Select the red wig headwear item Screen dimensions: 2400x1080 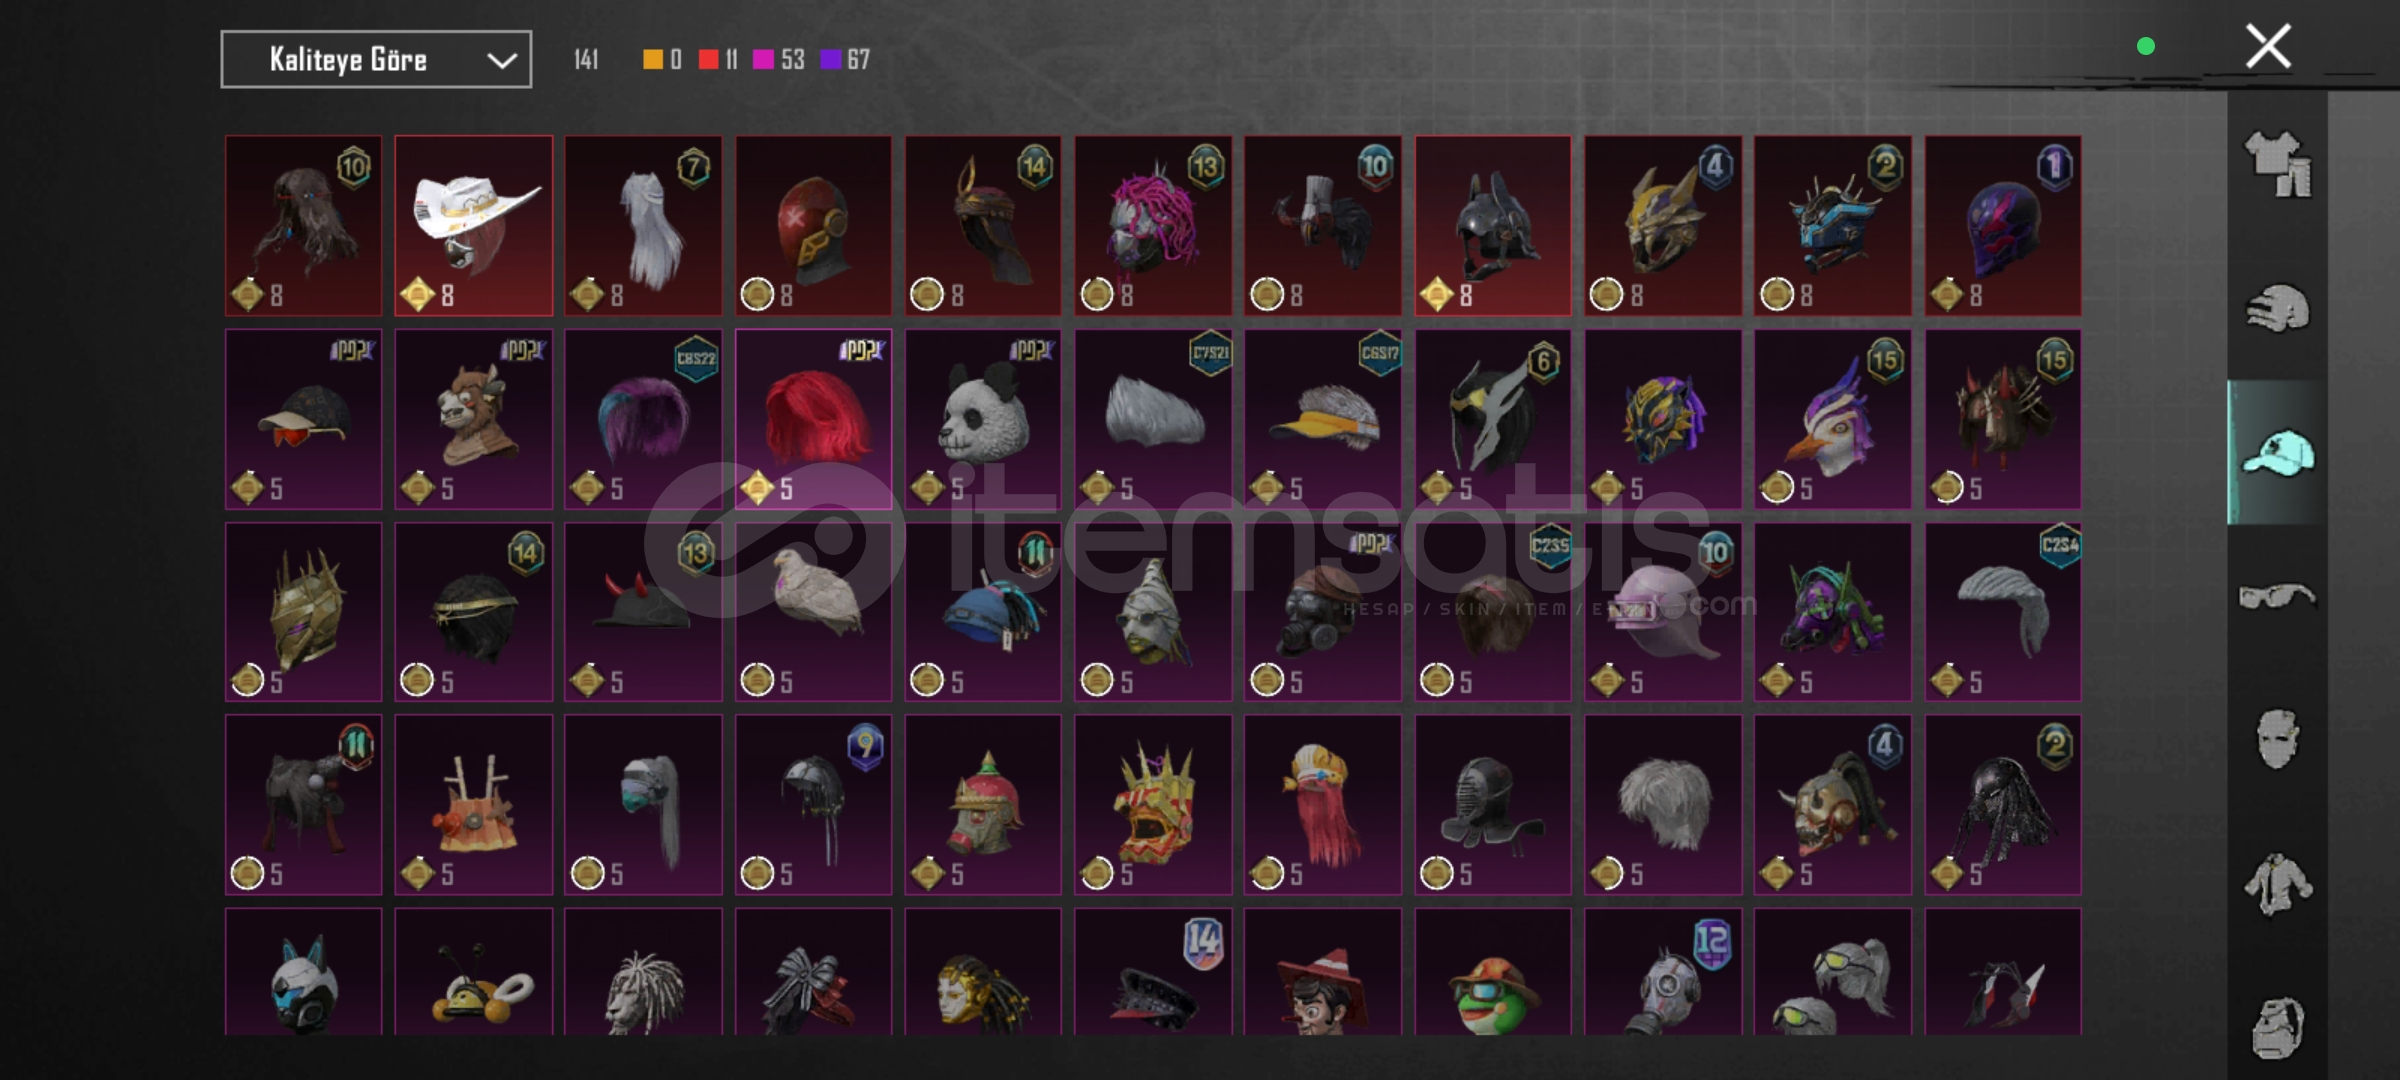(x=814, y=419)
